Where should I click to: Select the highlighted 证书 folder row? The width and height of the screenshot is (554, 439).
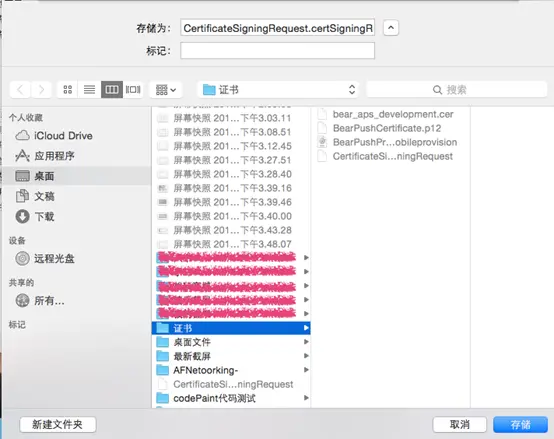pyautogui.click(x=231, y=328)
